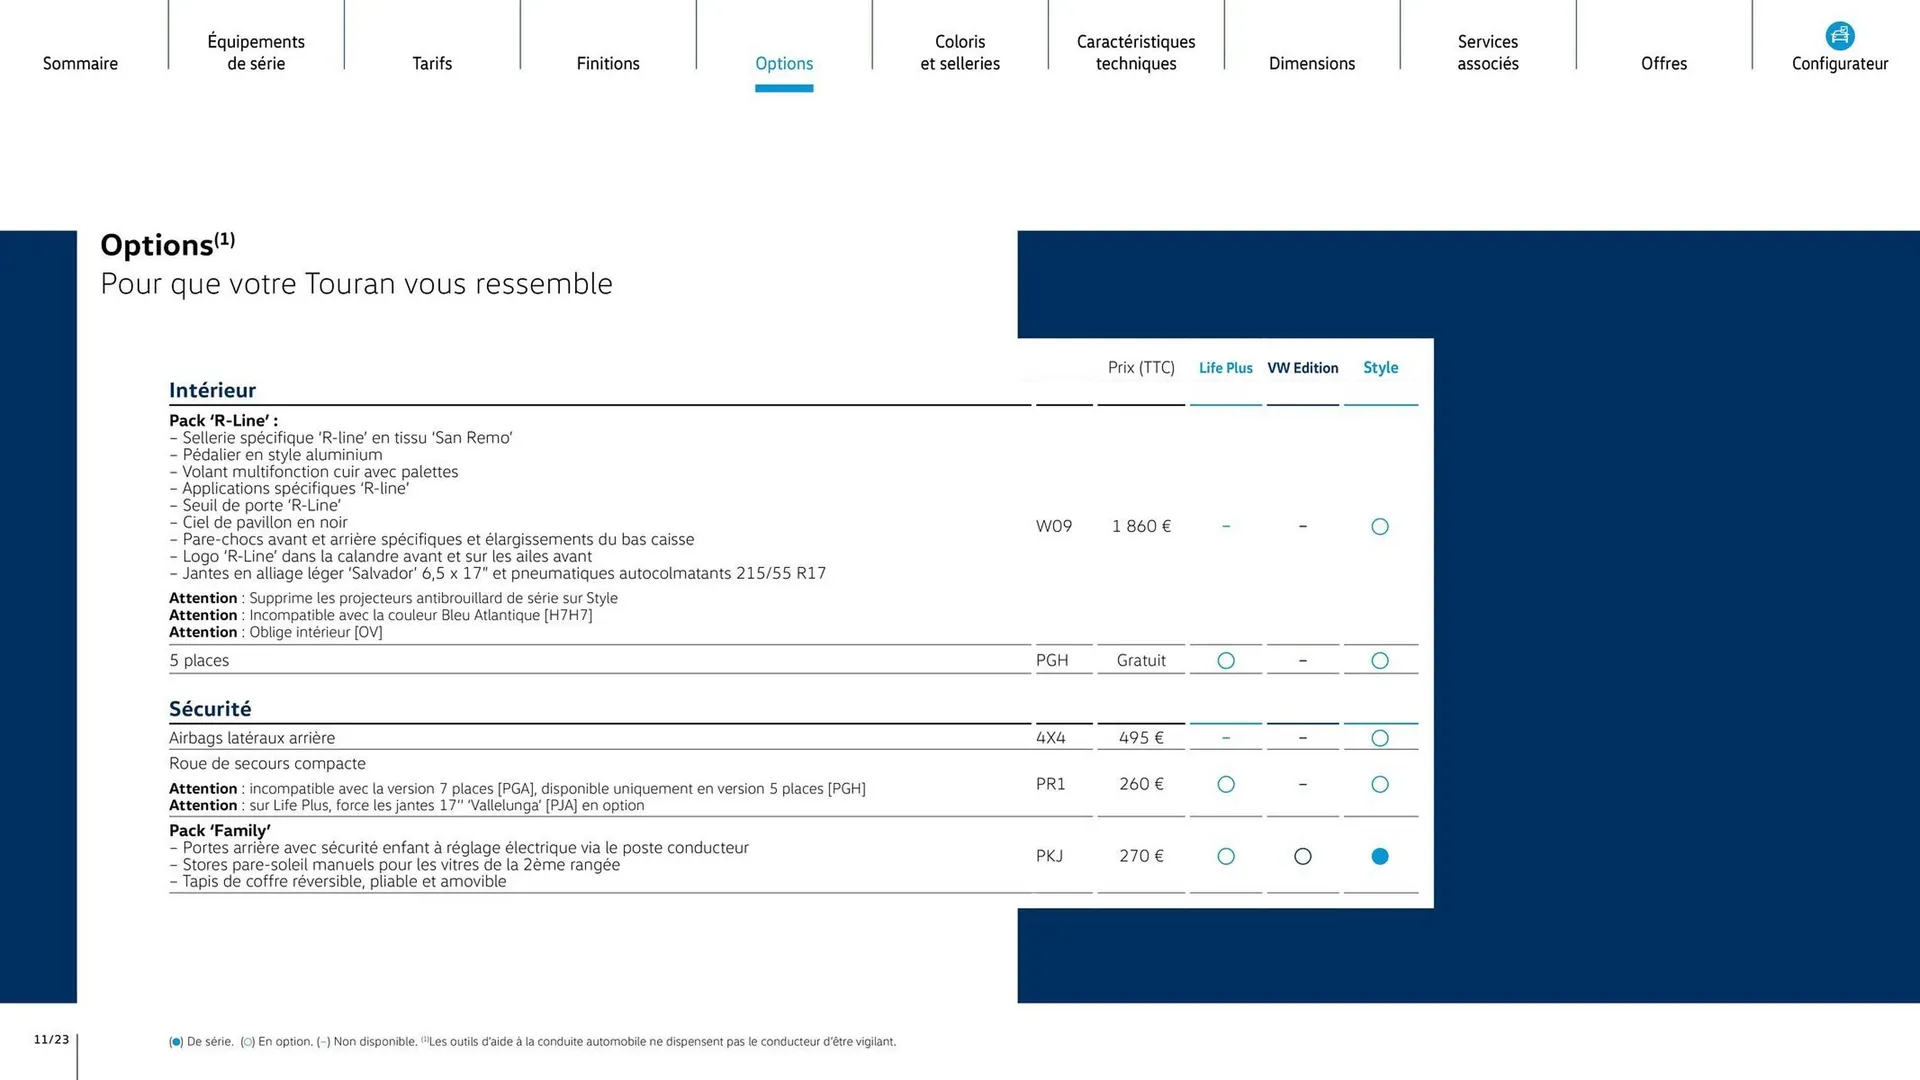1920x1080 pixels.
Task: Select Roue de secours for Life Plus
Action: [x=1226, y=784]
